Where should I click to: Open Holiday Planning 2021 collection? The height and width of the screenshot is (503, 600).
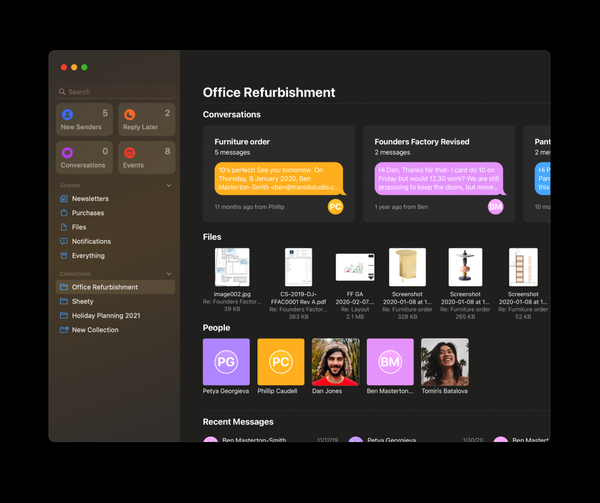pos(105,315)
